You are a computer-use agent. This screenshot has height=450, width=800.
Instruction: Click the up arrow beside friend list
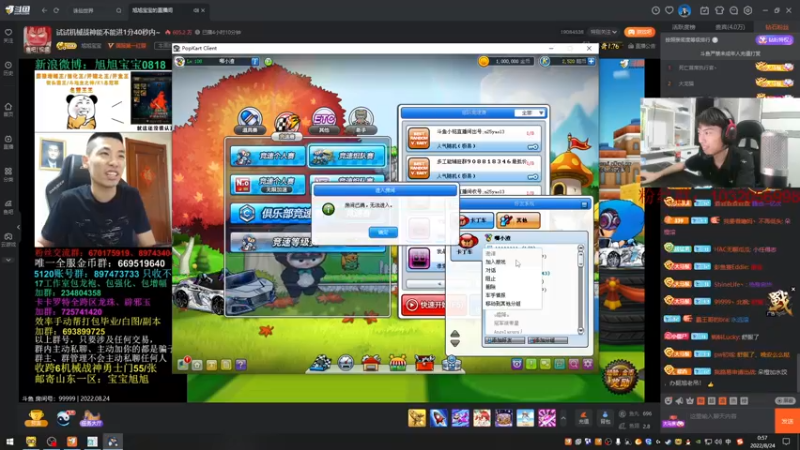point(455,334)
